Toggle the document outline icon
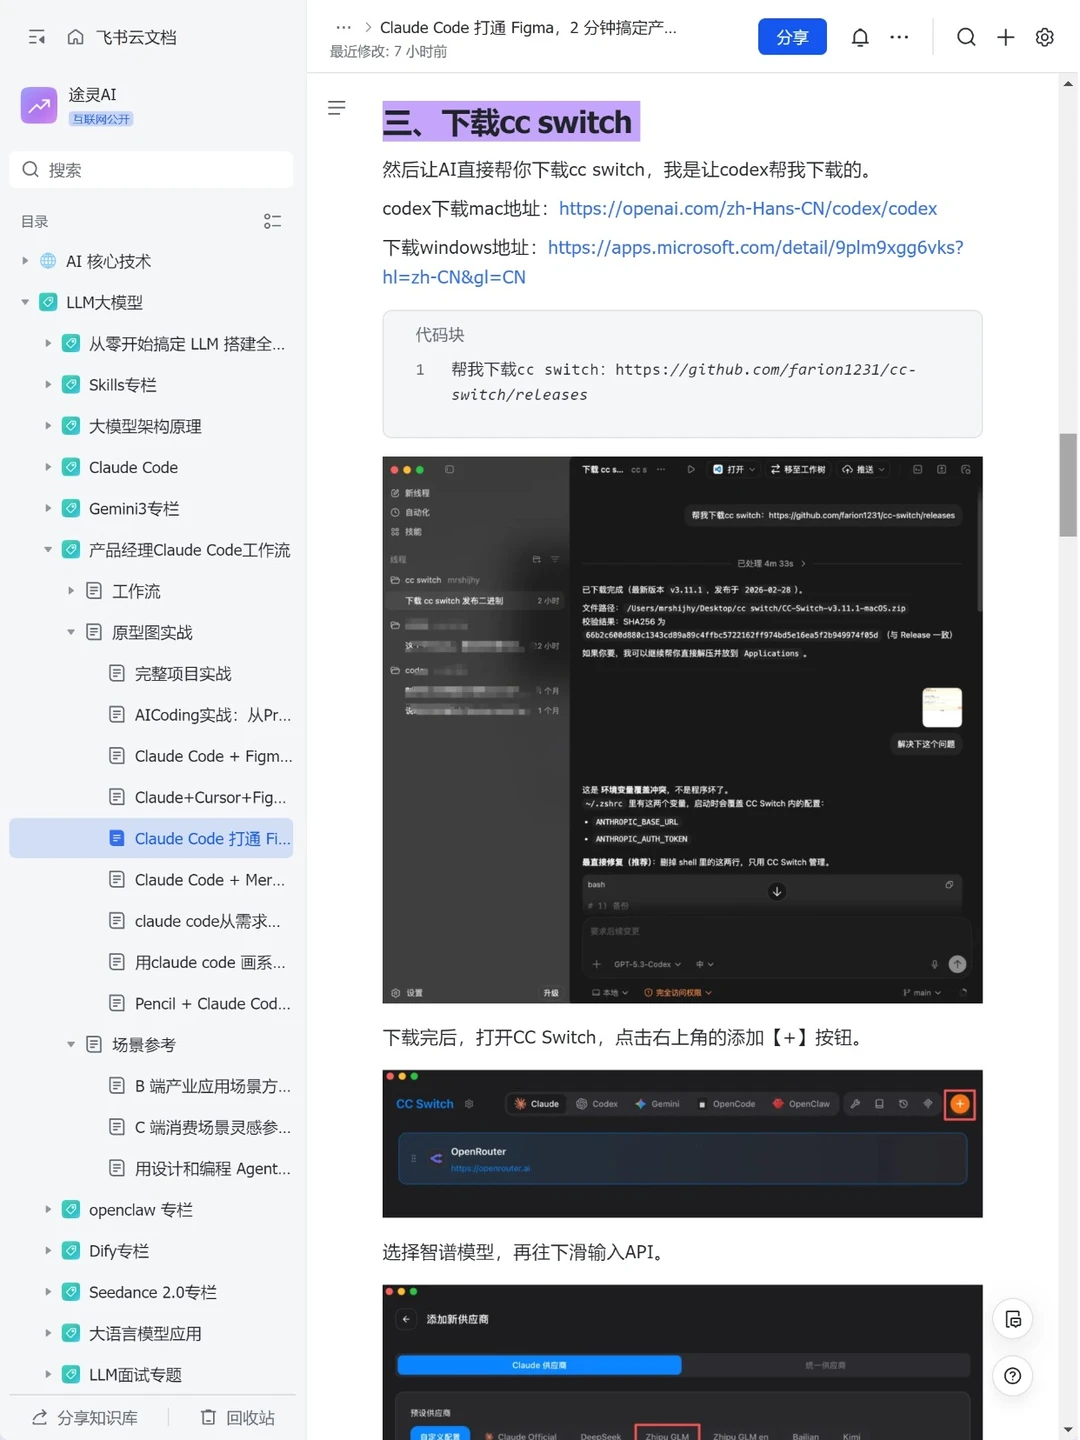Image resolution: width=1080 pixels, height=1440 pixels. click(x=337, y=107)
